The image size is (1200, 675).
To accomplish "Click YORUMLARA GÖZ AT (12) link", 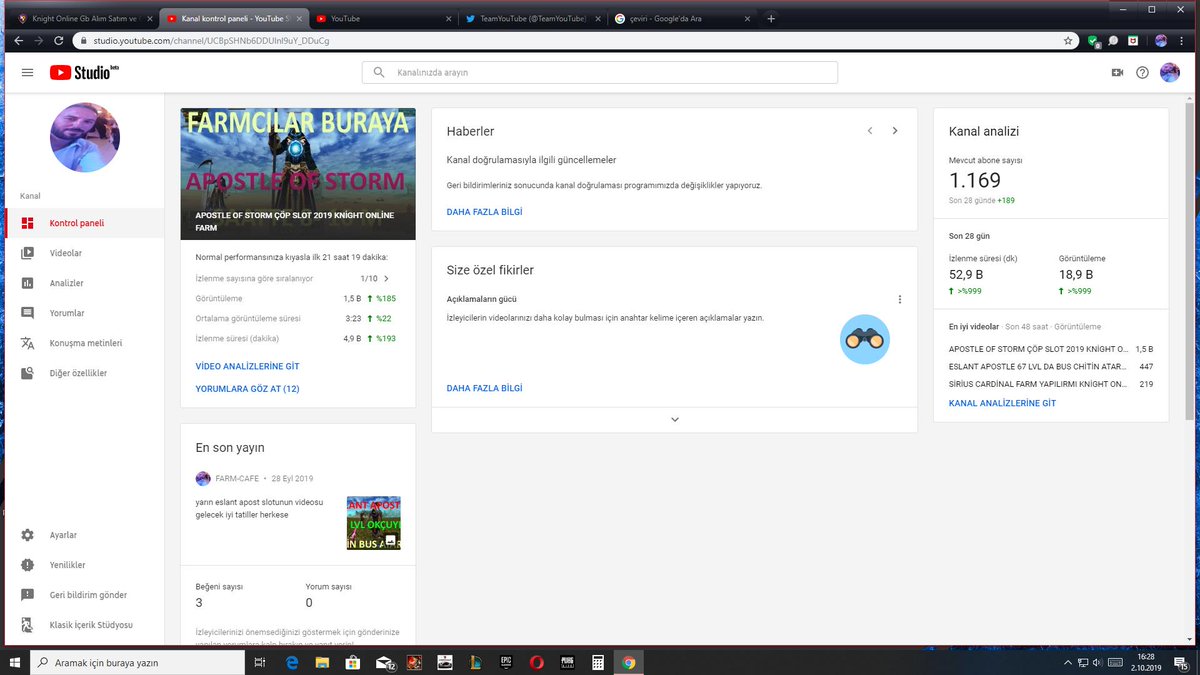I will pyautogui.click(x=247, y=388).
